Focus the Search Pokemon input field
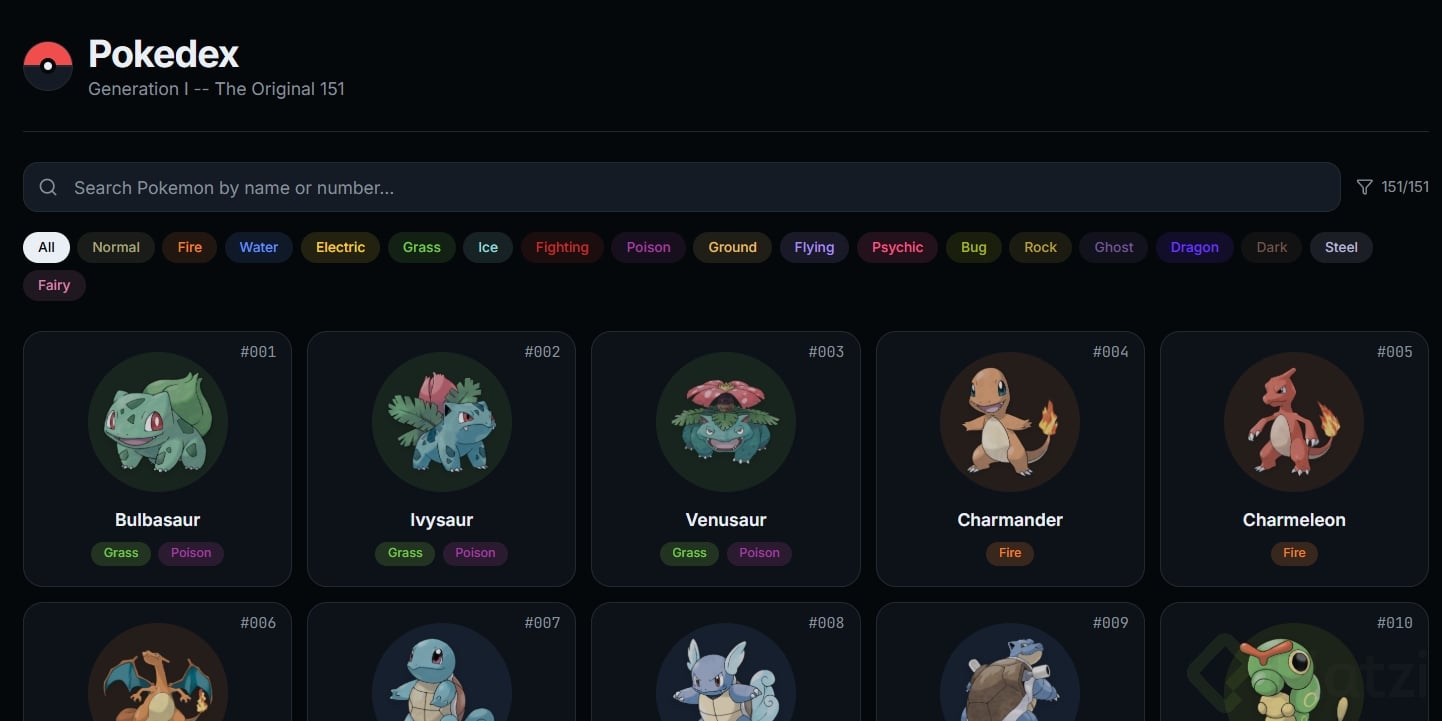The width and height of the screenshot is (1442, 721). tap(681, 187)
